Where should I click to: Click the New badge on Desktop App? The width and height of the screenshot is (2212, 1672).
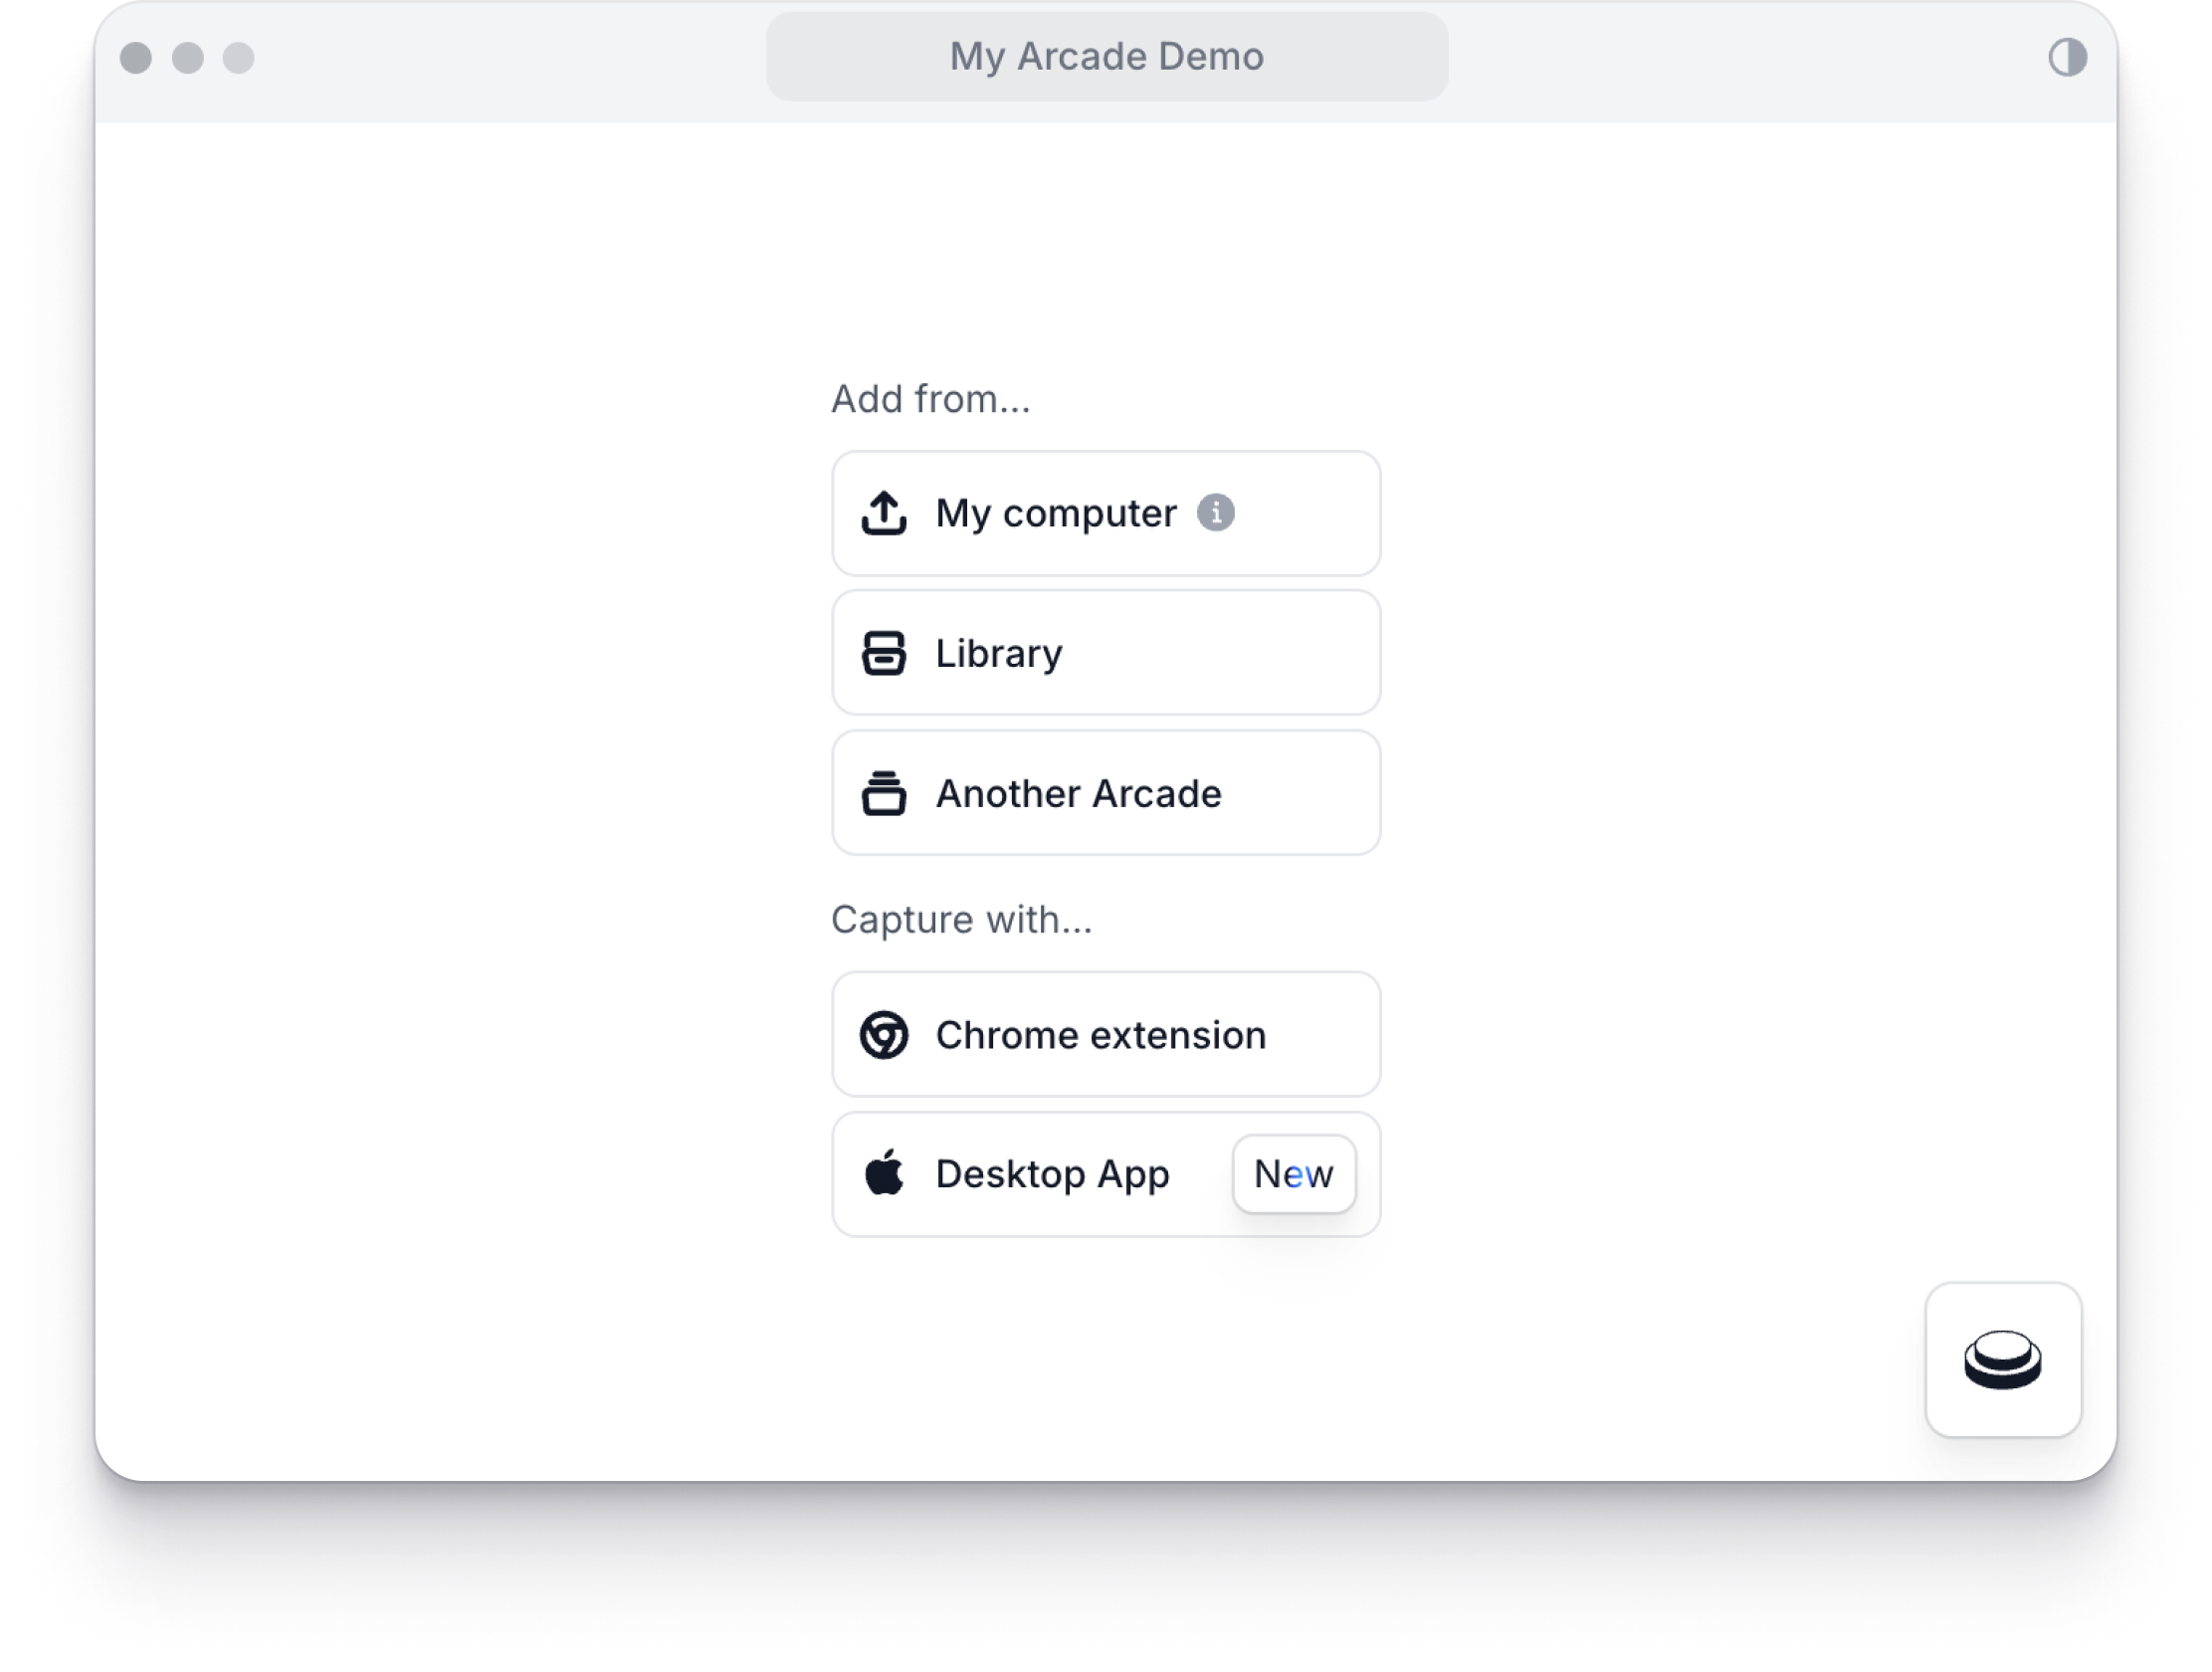1293,1174
